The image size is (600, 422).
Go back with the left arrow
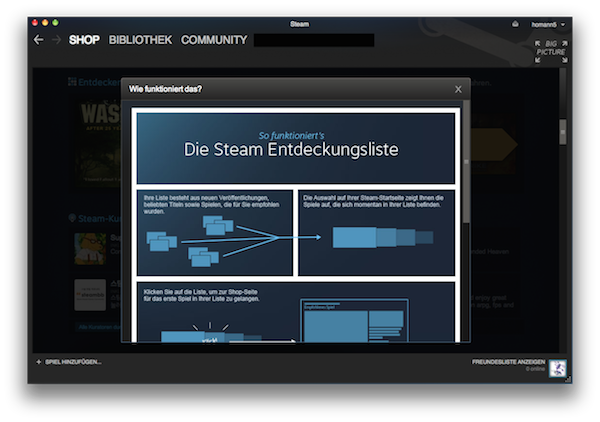tap(38, 40)
